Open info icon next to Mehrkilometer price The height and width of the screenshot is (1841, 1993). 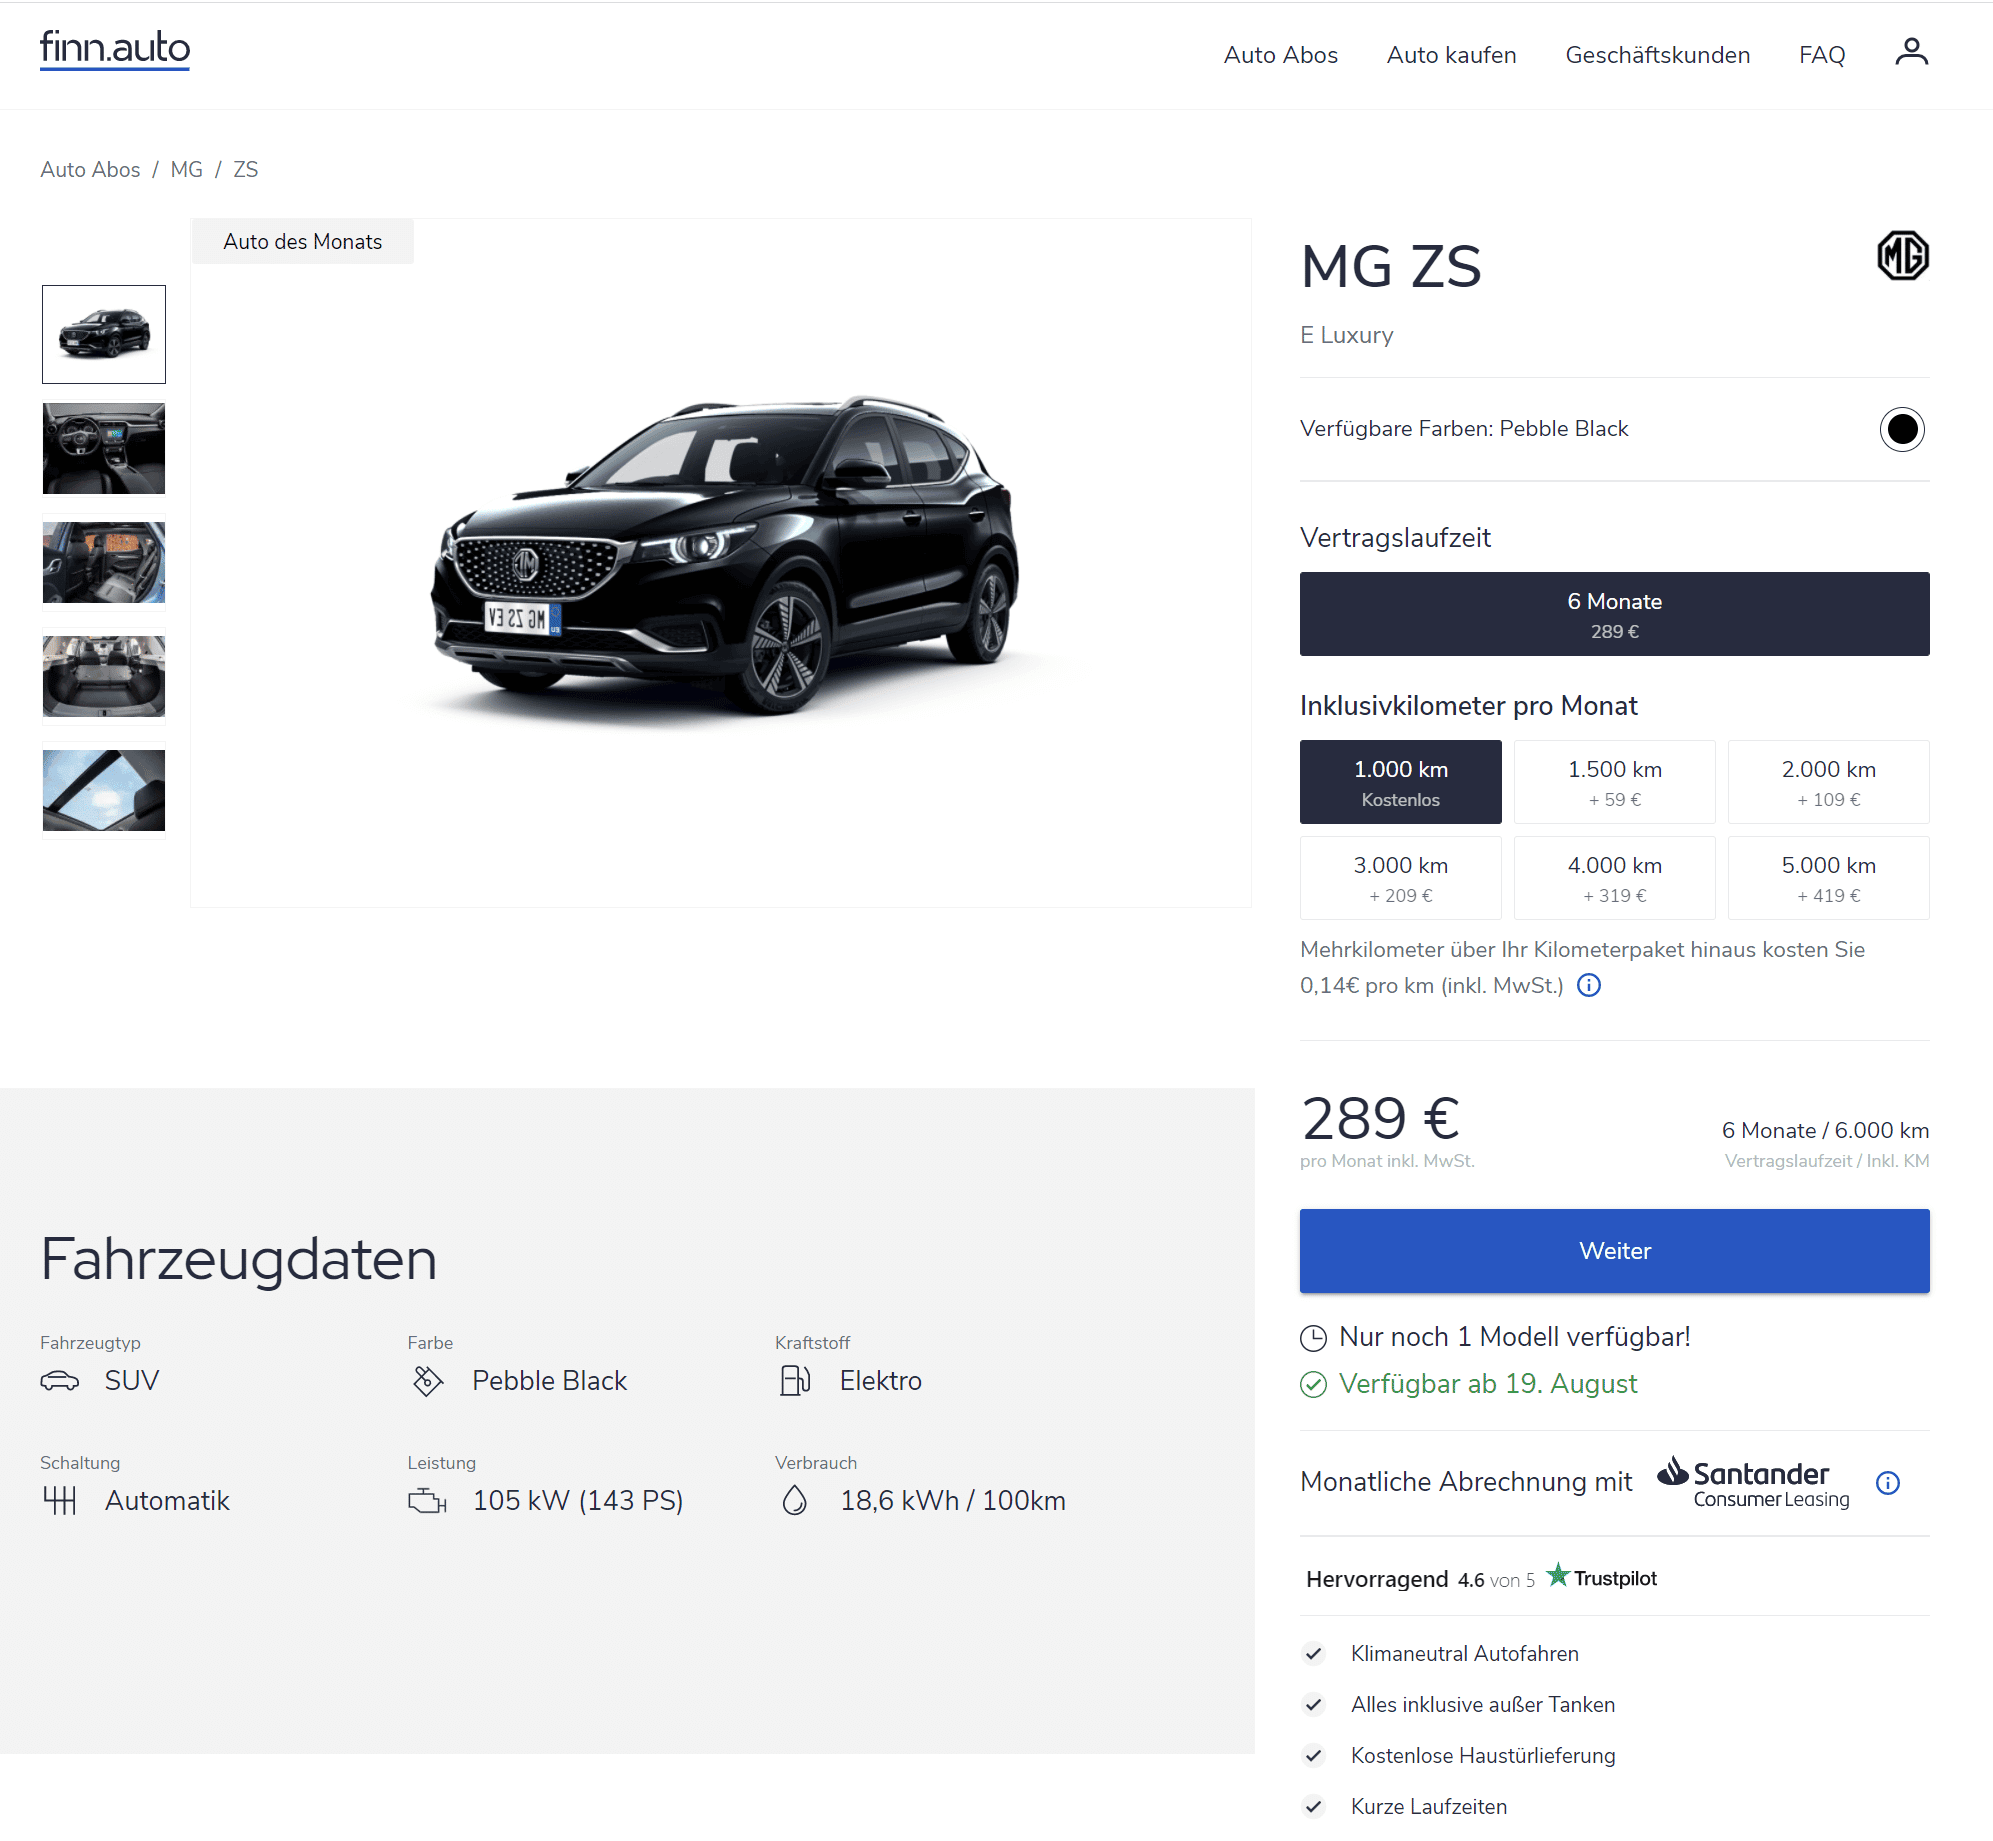pyautogui.click(x=1588, y=986)
